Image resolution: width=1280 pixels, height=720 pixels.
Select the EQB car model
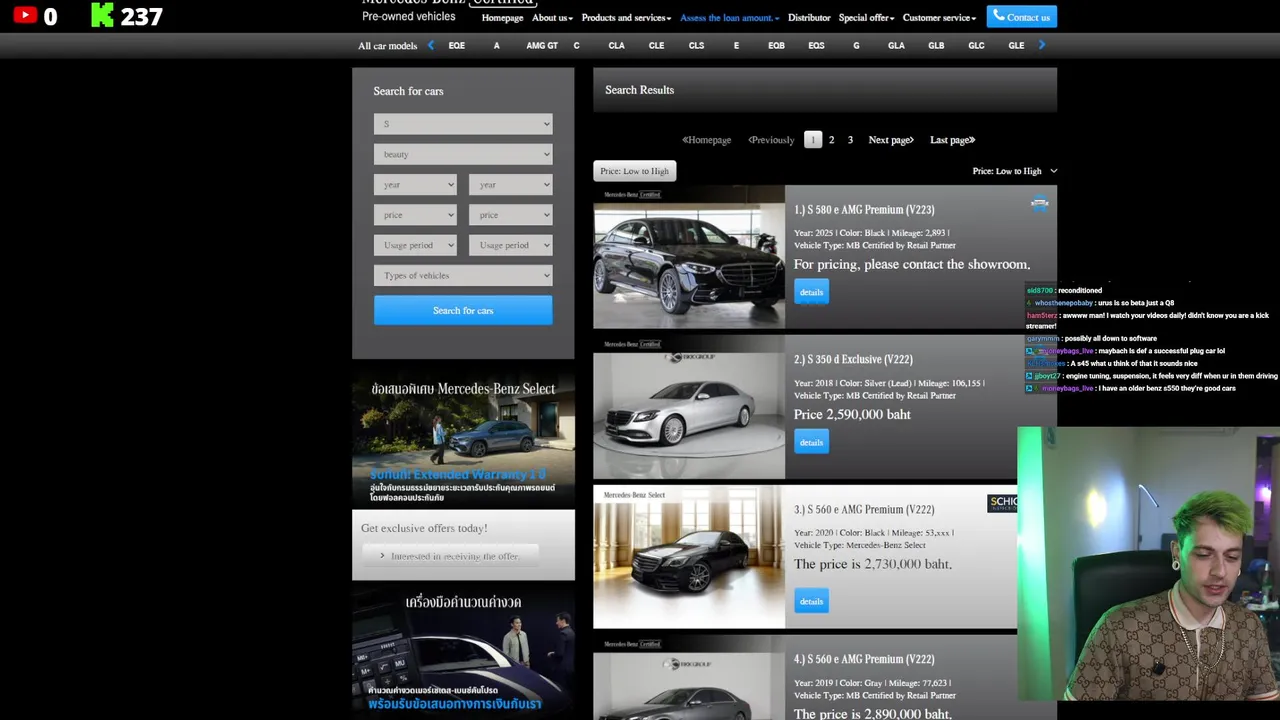coord(776,46)
